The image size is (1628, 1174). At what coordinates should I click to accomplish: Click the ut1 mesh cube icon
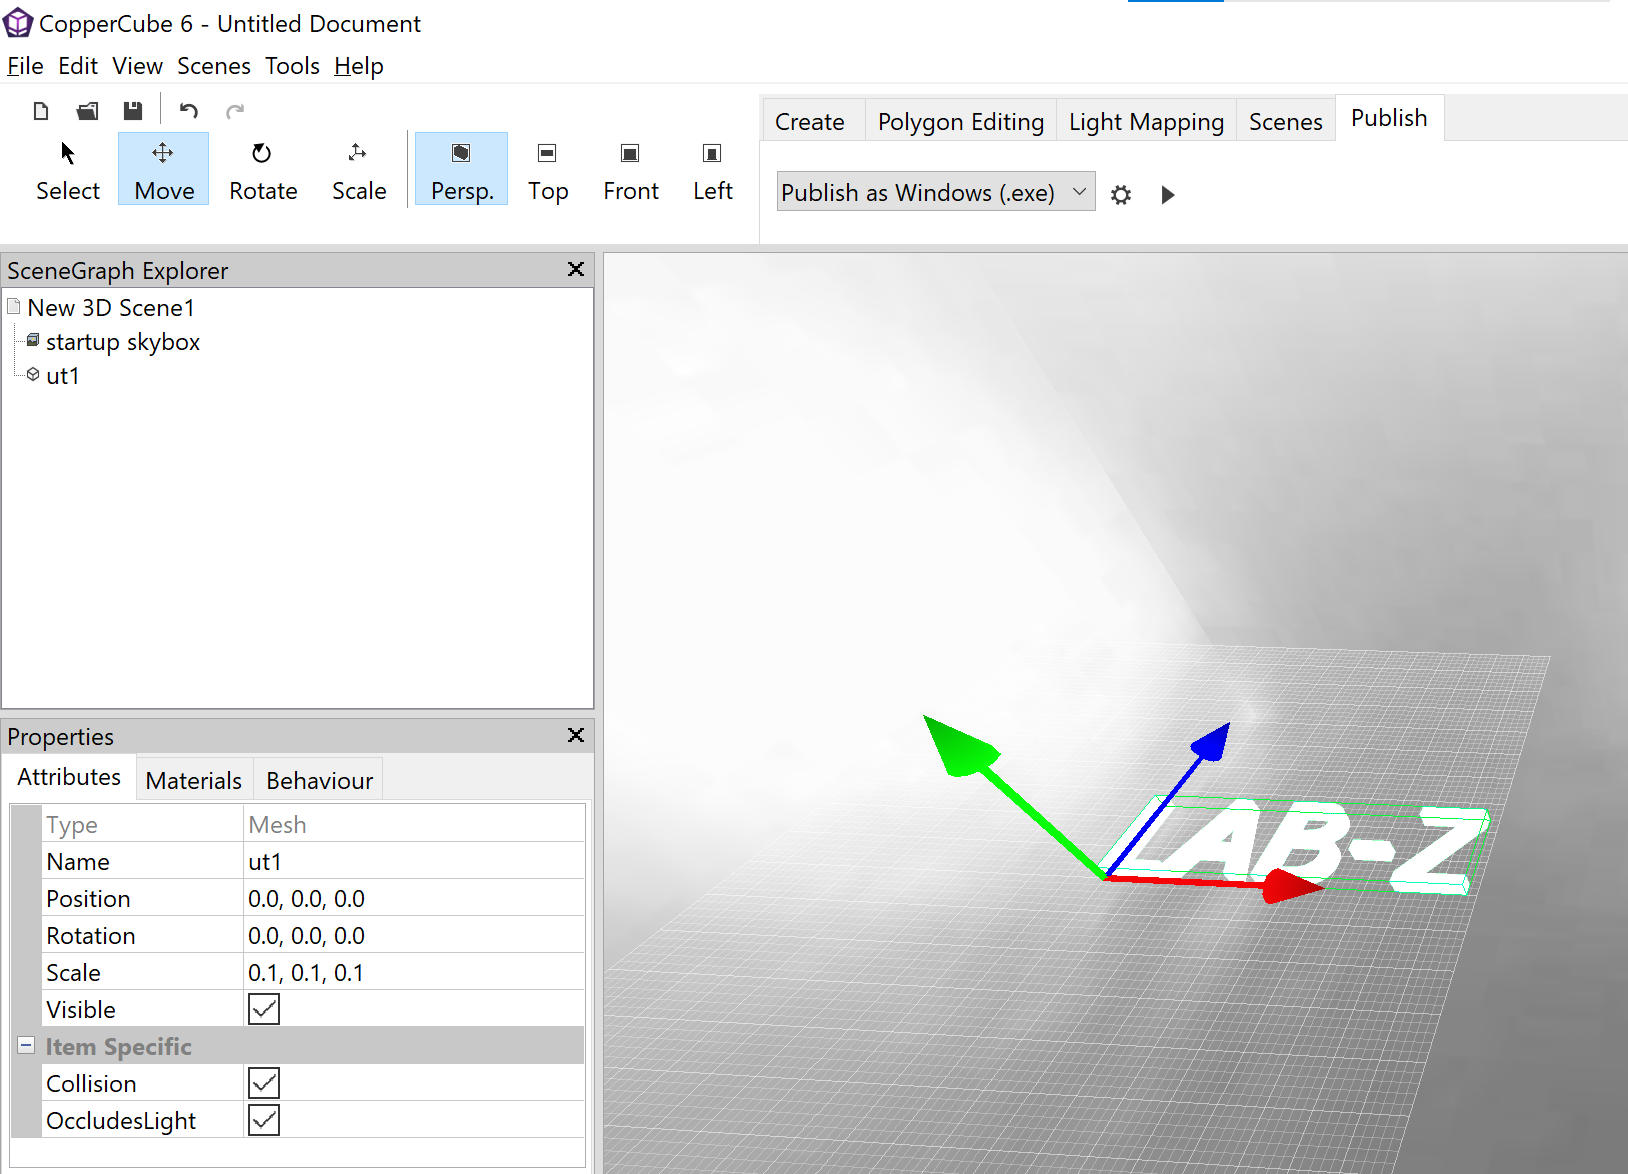[x=33, y=374]
